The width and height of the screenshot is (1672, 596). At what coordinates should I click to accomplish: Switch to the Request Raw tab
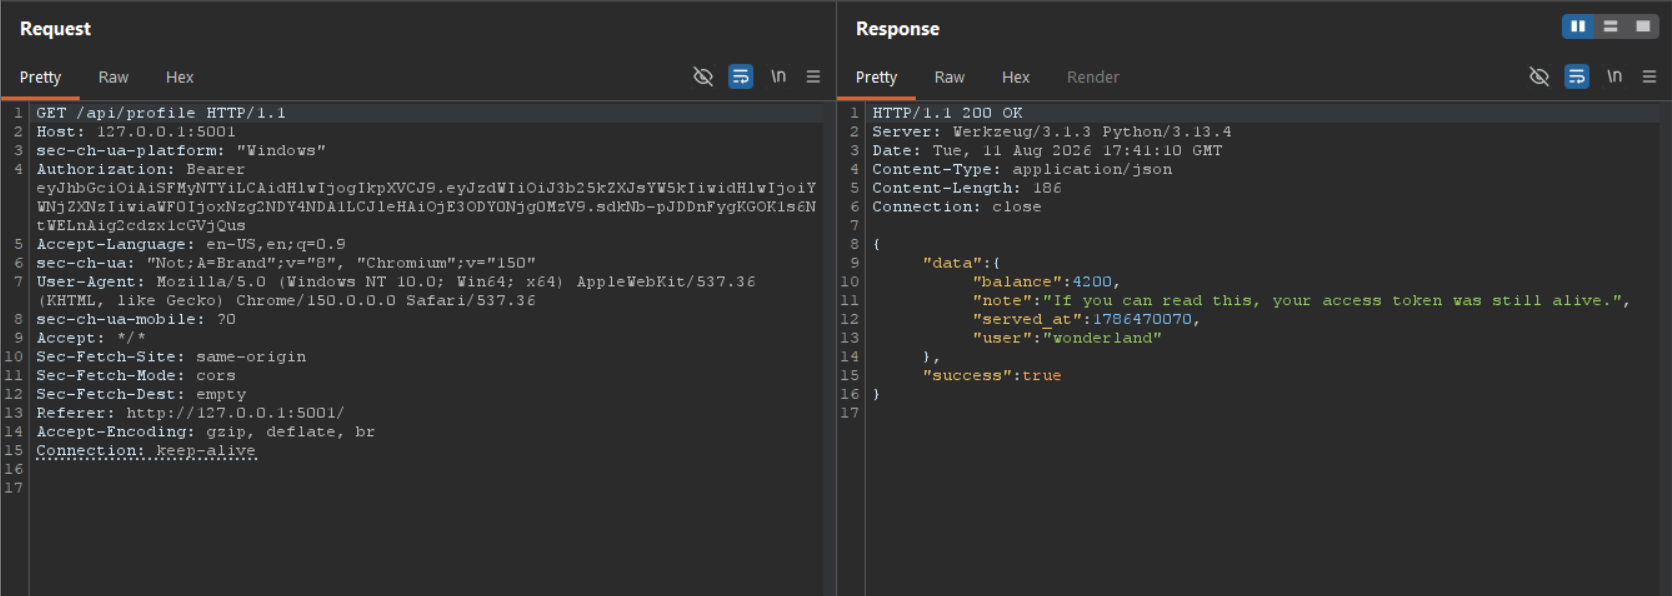(113, 77)
